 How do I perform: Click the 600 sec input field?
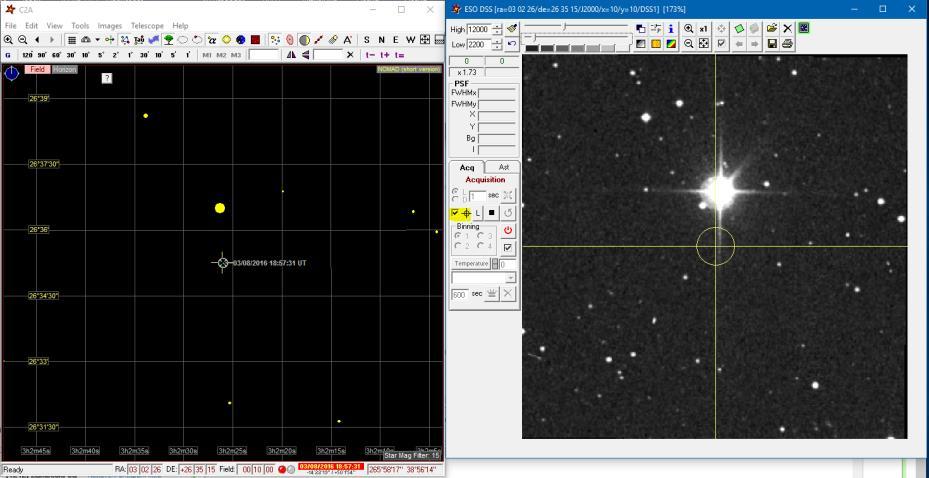coord(460,294)
